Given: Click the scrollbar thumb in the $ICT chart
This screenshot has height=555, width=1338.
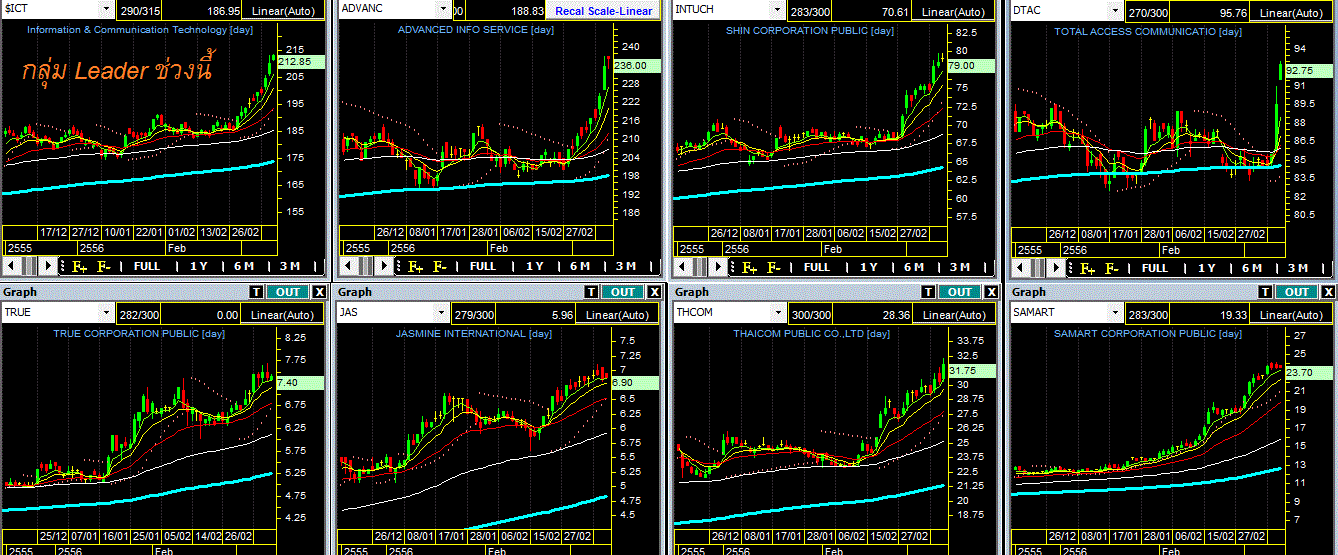Looking at the screenshot, I should tap(30, 266).
